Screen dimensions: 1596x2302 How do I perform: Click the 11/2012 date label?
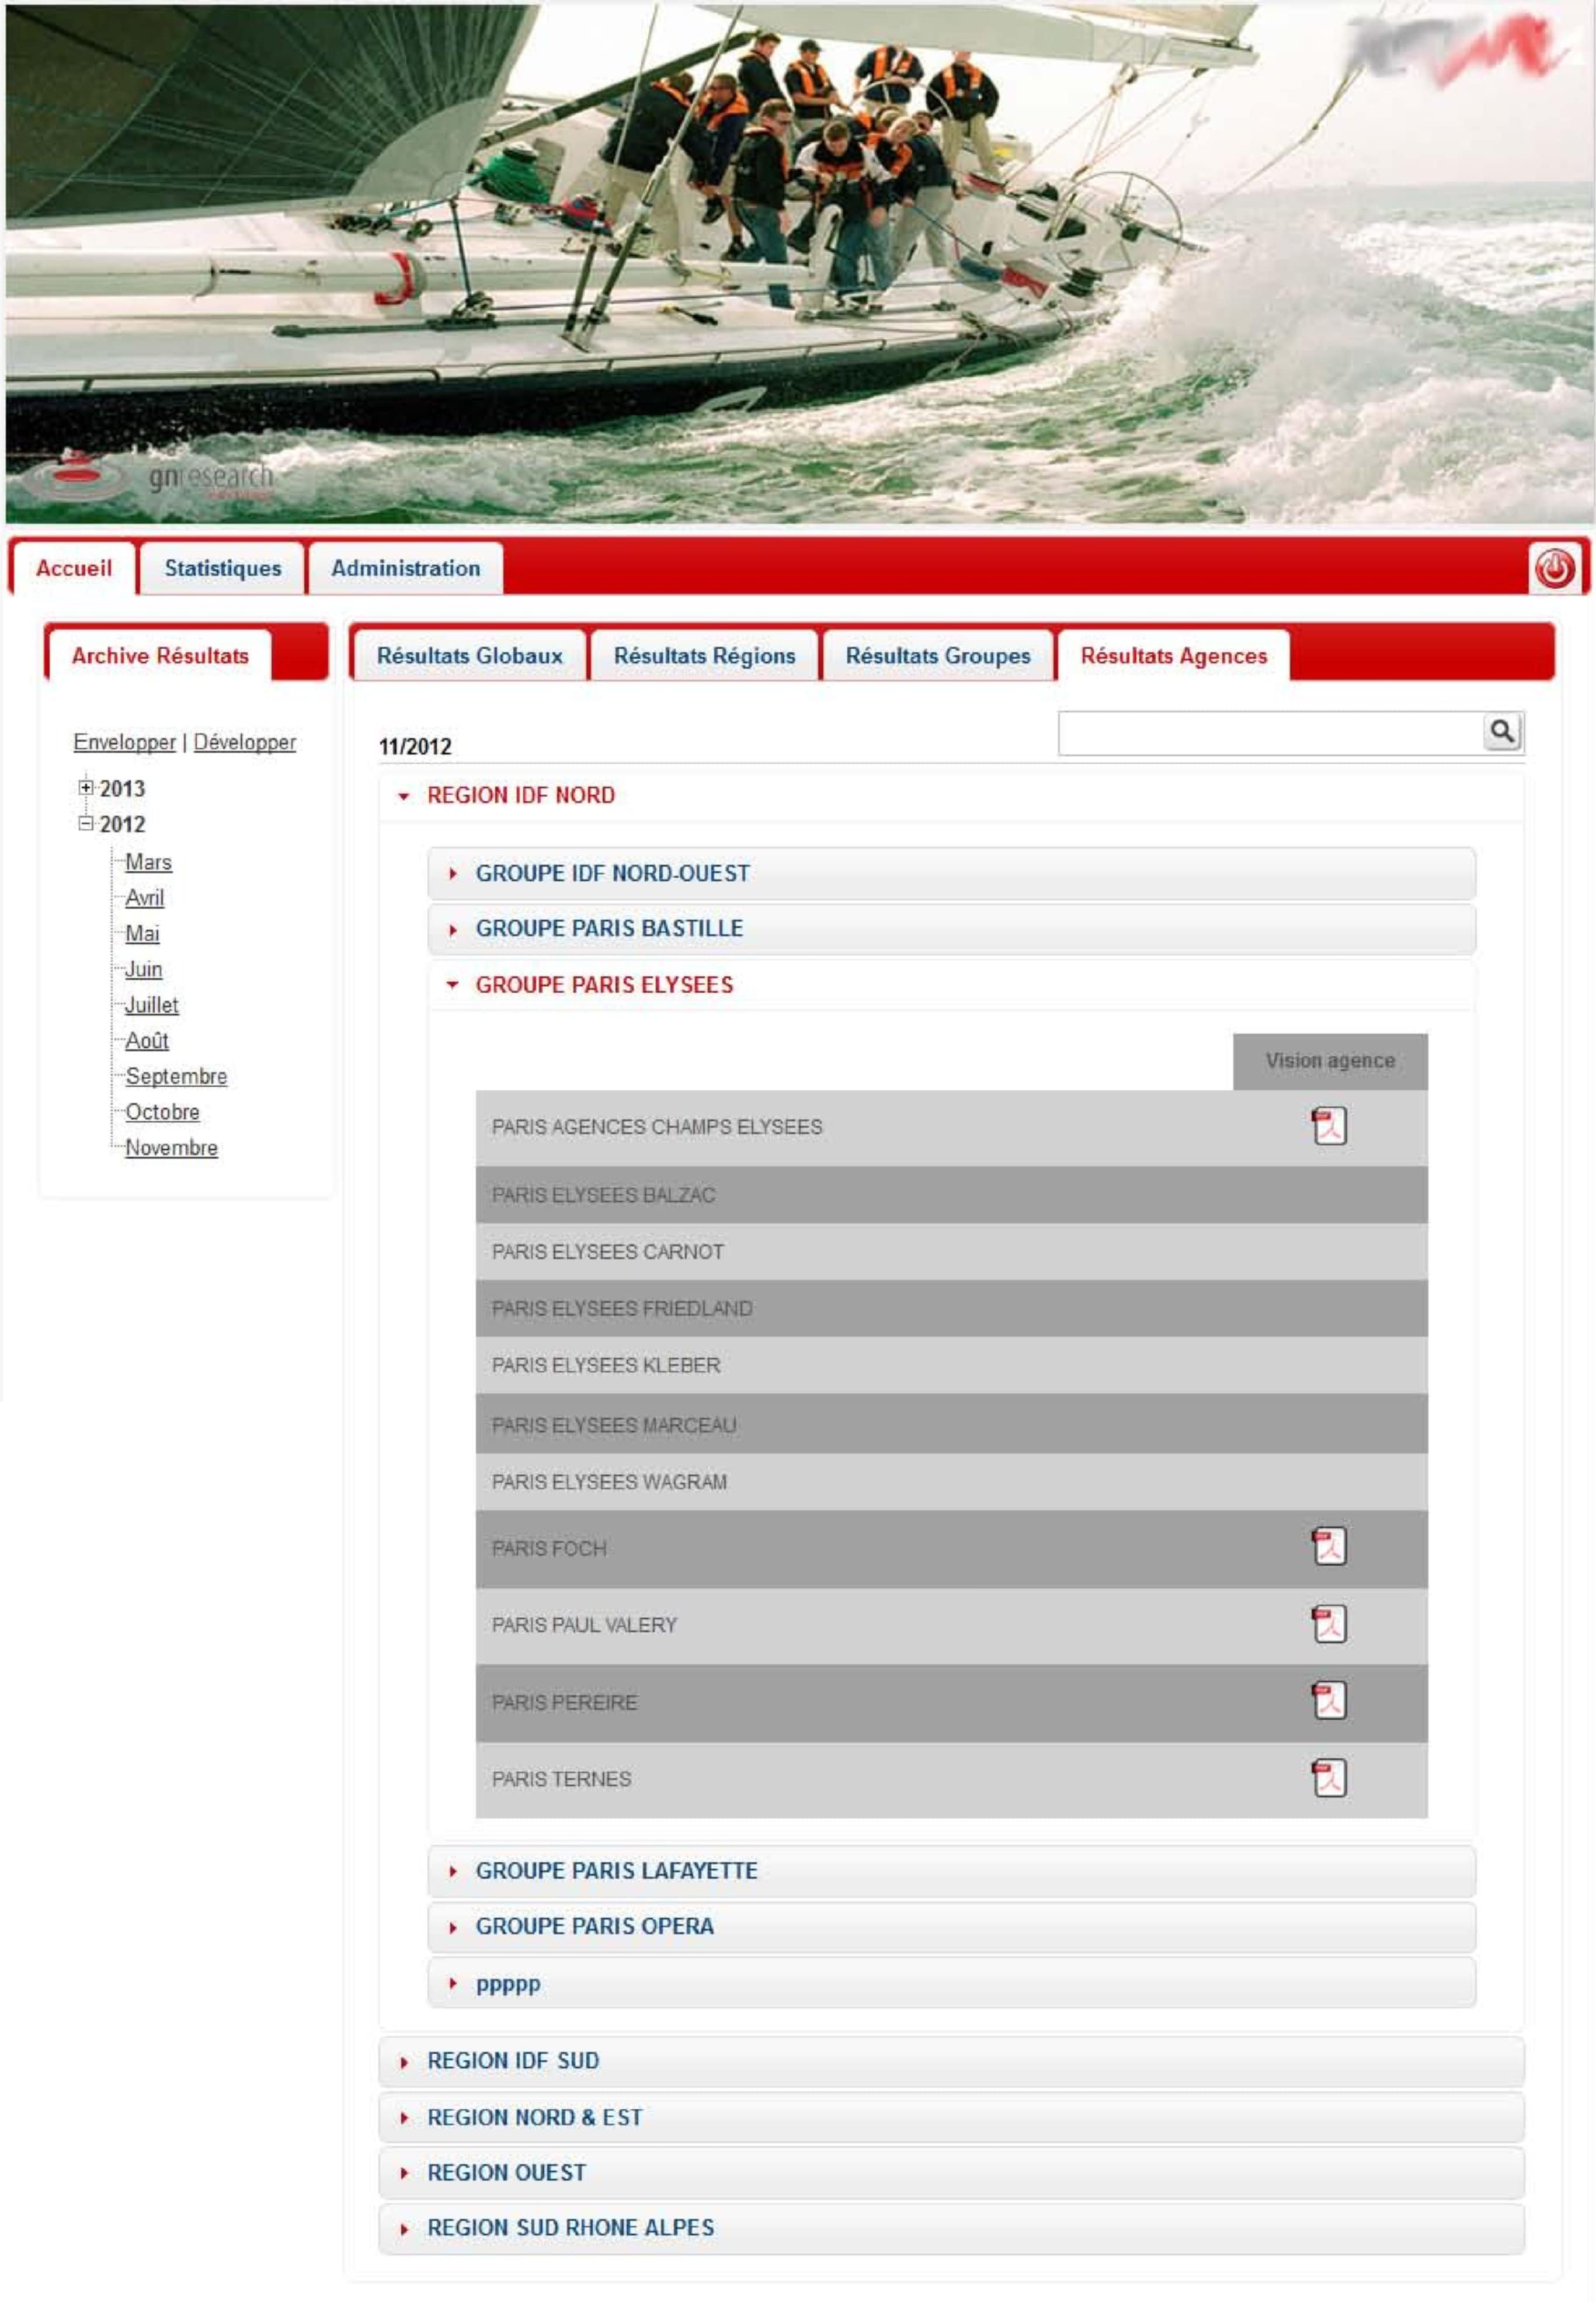(x=415, y=747)
